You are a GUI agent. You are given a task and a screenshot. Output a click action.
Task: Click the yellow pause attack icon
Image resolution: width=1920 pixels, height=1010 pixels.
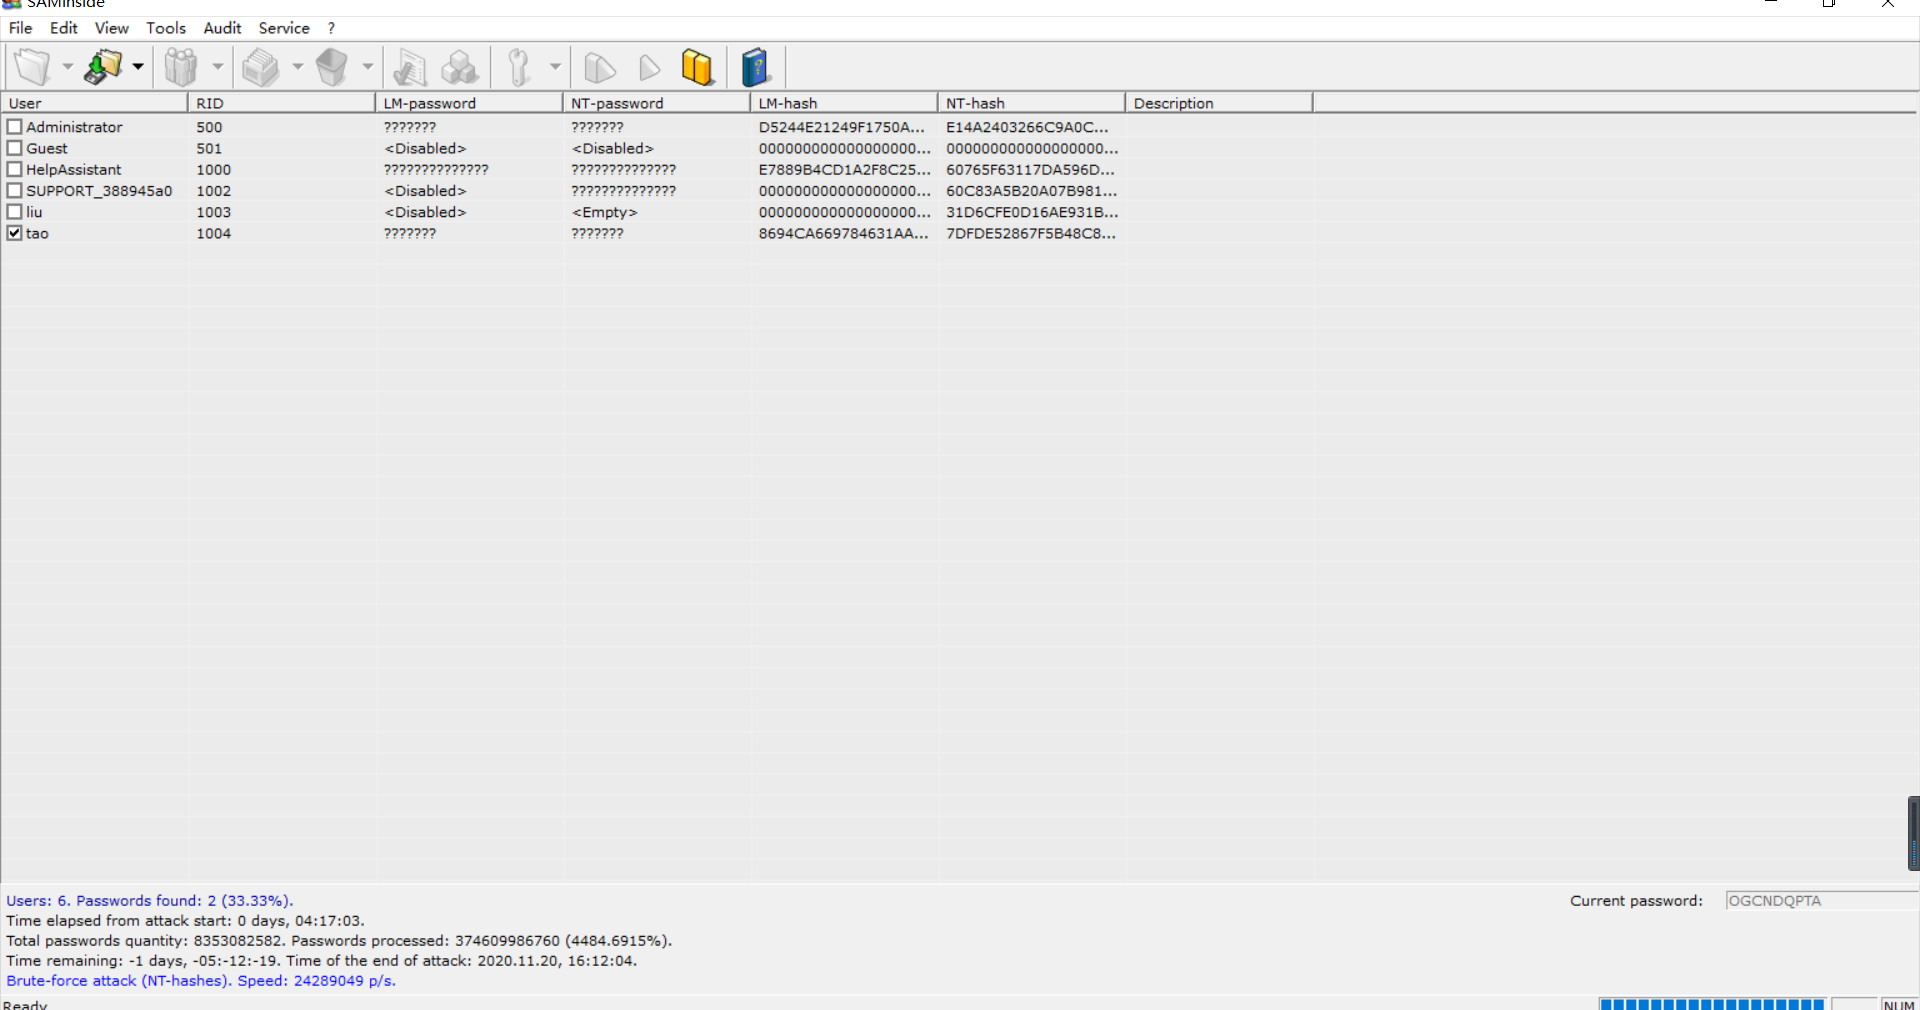coord(698,67)
